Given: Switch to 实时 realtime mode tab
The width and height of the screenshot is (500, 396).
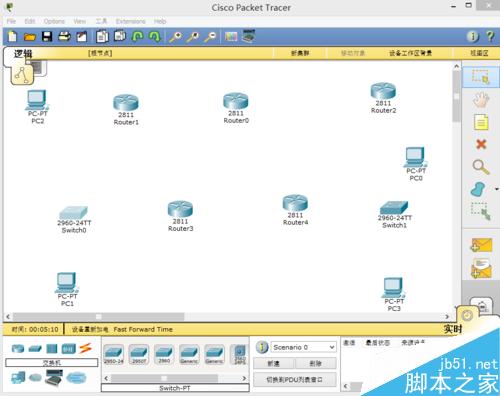Looking at the screenshot, I should pyautogui.click(x=452, y=329).
